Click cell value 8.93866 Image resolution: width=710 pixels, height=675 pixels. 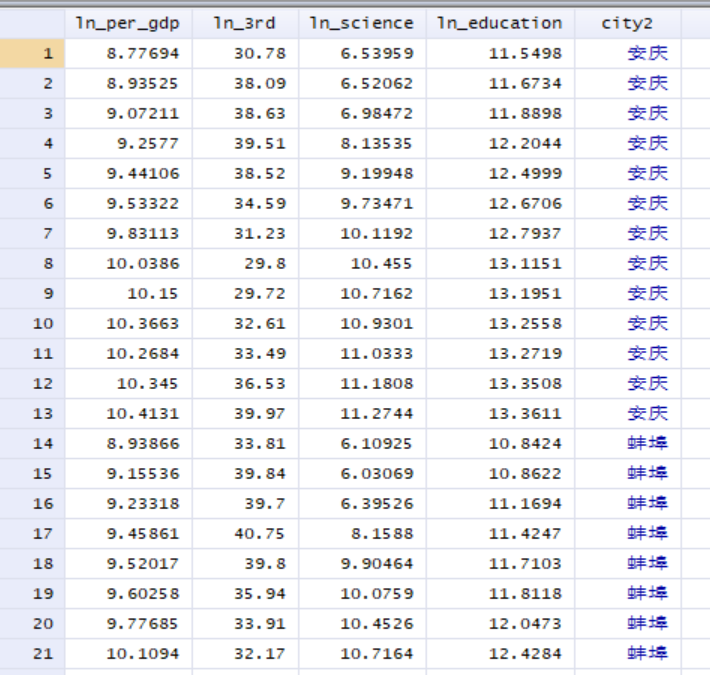[x=143, y=443]
